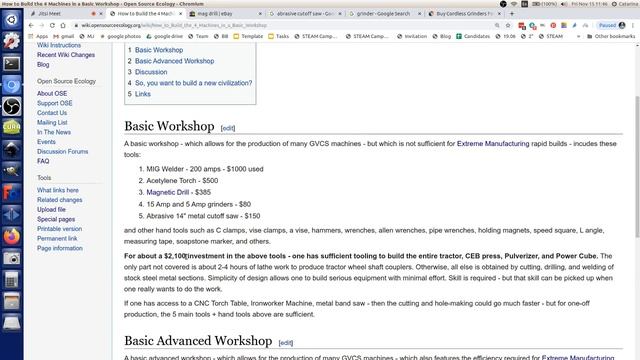
Task: Launch the Ubuntu dash from the dock
Action: pos(11,20)
